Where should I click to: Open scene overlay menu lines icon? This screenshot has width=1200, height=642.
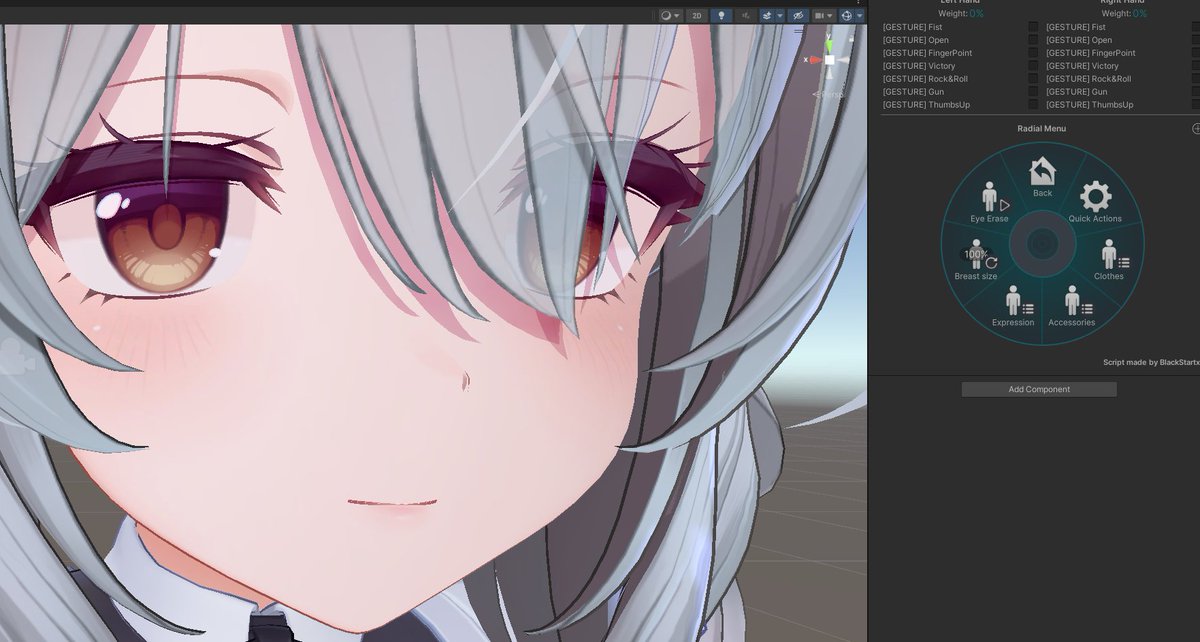click(798, 31)
